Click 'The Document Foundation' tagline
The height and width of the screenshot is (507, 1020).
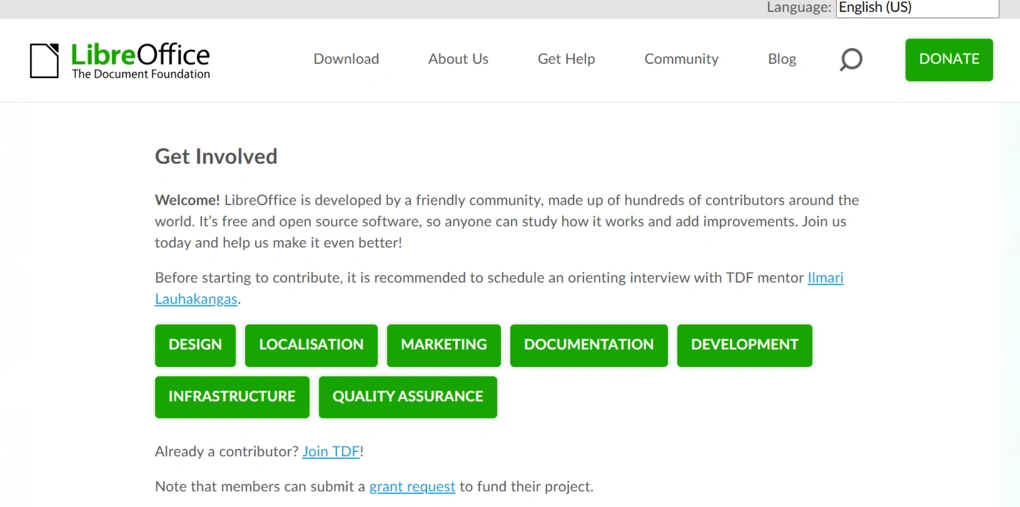141,74
